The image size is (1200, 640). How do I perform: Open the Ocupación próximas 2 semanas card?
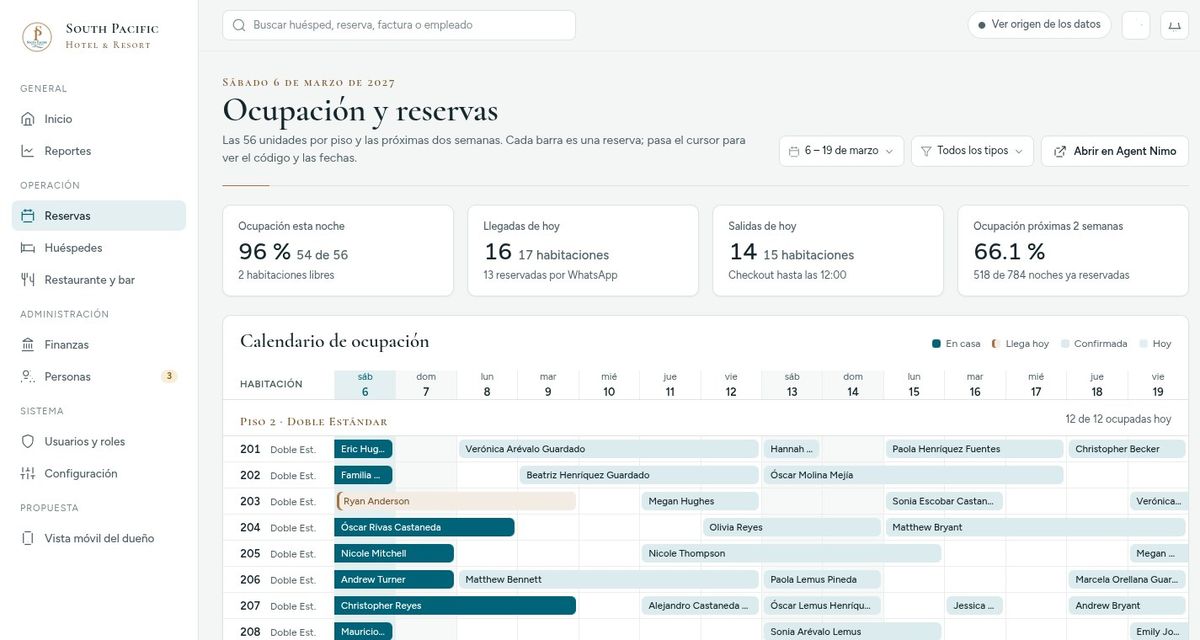(1073, 251)
